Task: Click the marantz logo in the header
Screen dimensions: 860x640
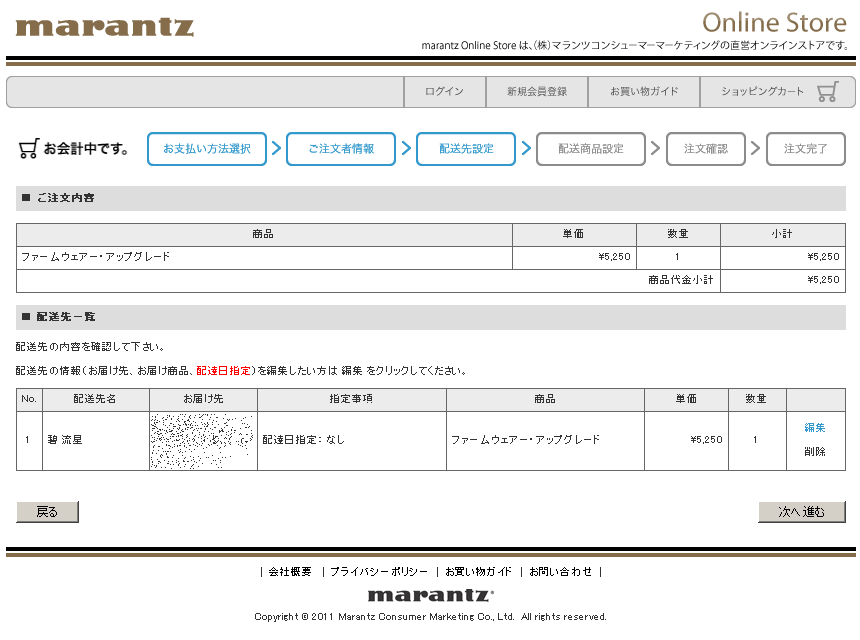Action: tap(105, 27)
